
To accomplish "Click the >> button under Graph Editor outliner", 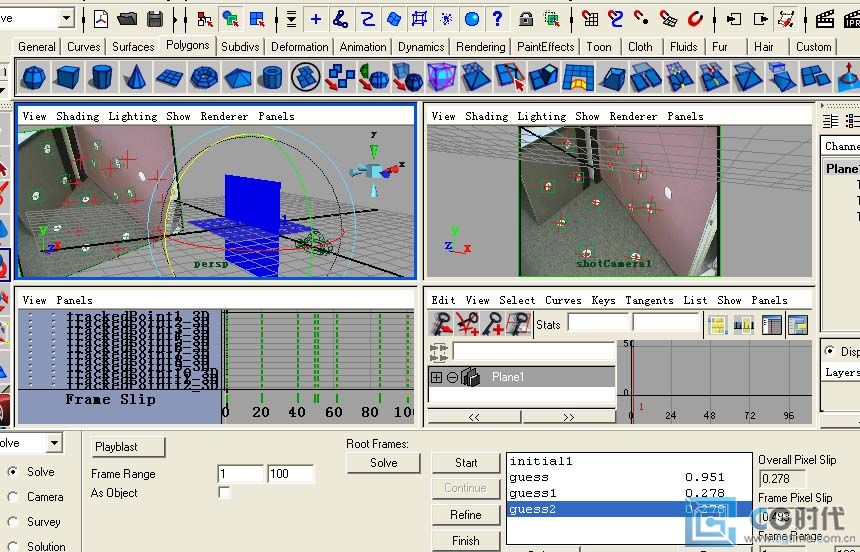I will [569, 417].
